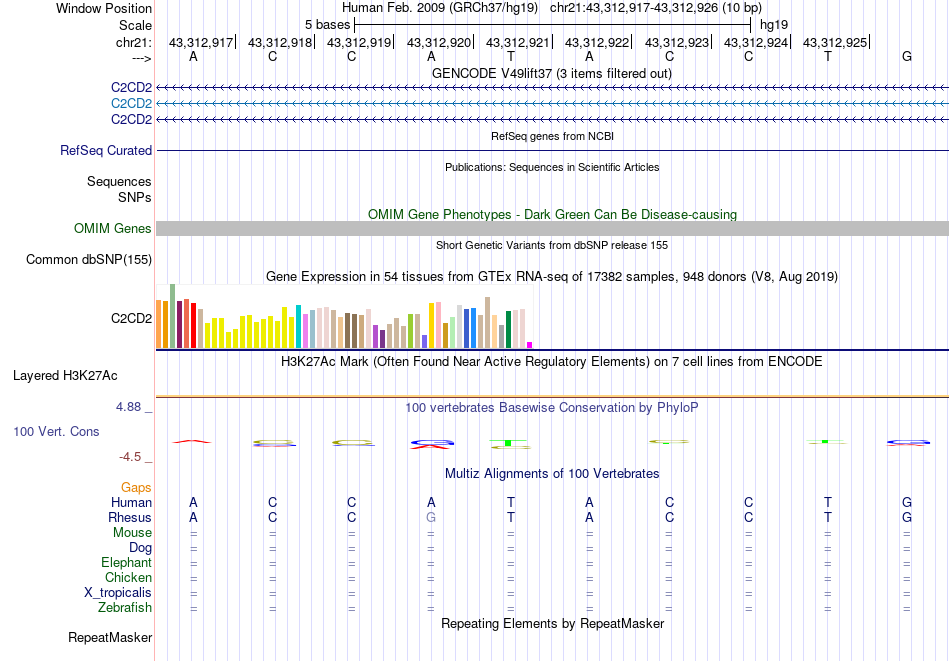Click the small magenta GTEx expression bar
Viewport: 950px width, 661px height.
pyautogui.click(x=530, y=345)
